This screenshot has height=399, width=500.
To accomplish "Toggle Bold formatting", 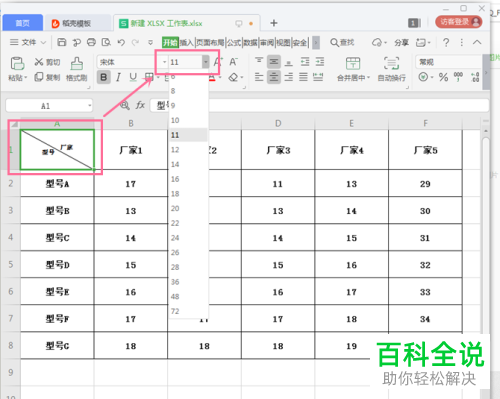I will [104, 77].
